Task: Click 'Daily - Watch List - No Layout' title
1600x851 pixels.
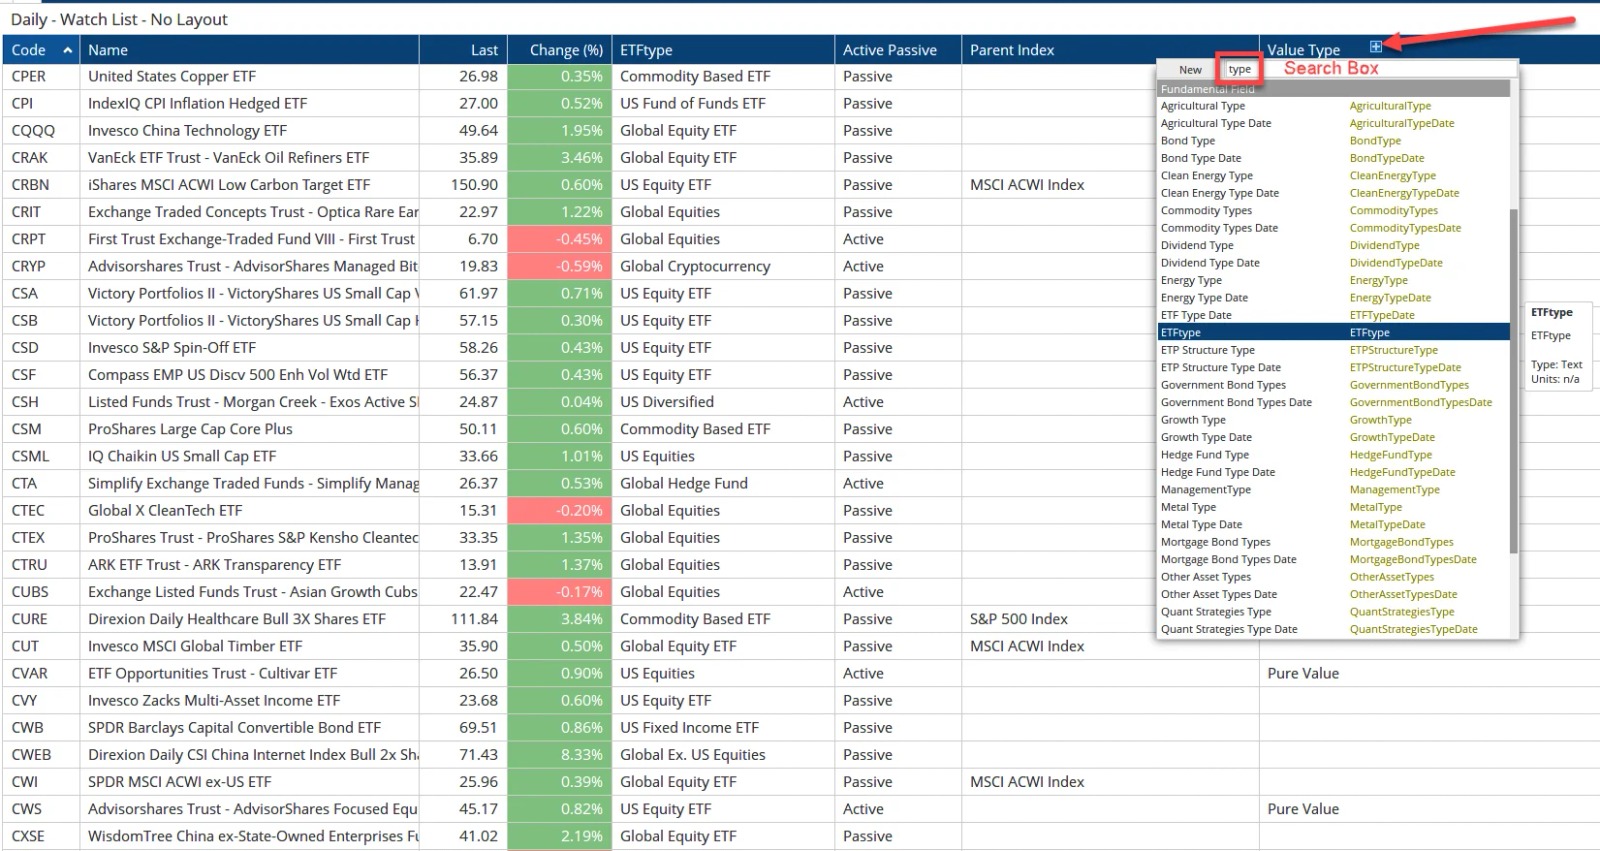Action: 119,19
